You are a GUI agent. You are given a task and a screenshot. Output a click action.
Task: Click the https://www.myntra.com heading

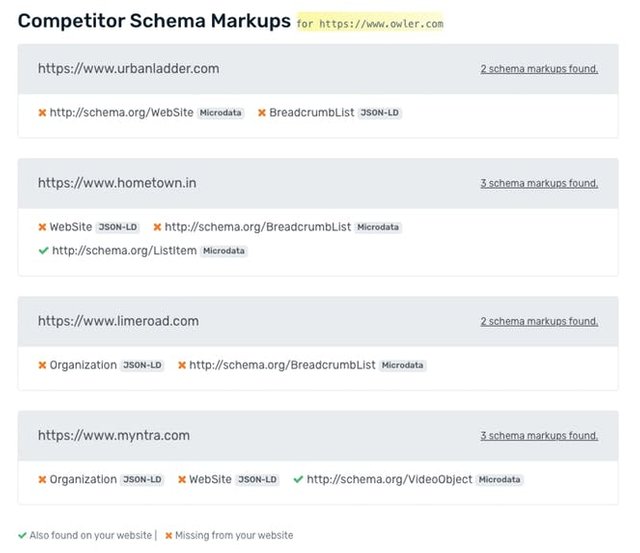click(x=114, y=435)
